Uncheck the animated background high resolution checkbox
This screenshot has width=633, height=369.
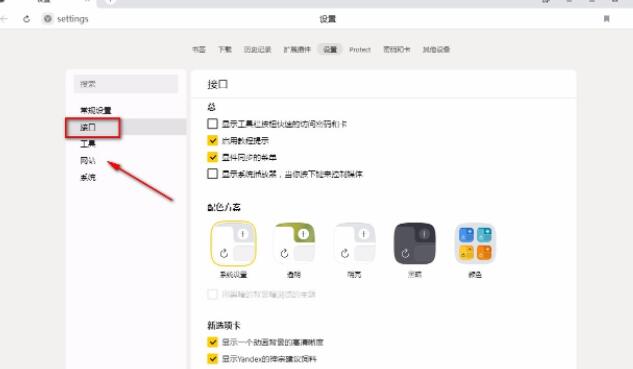(212, 342)
